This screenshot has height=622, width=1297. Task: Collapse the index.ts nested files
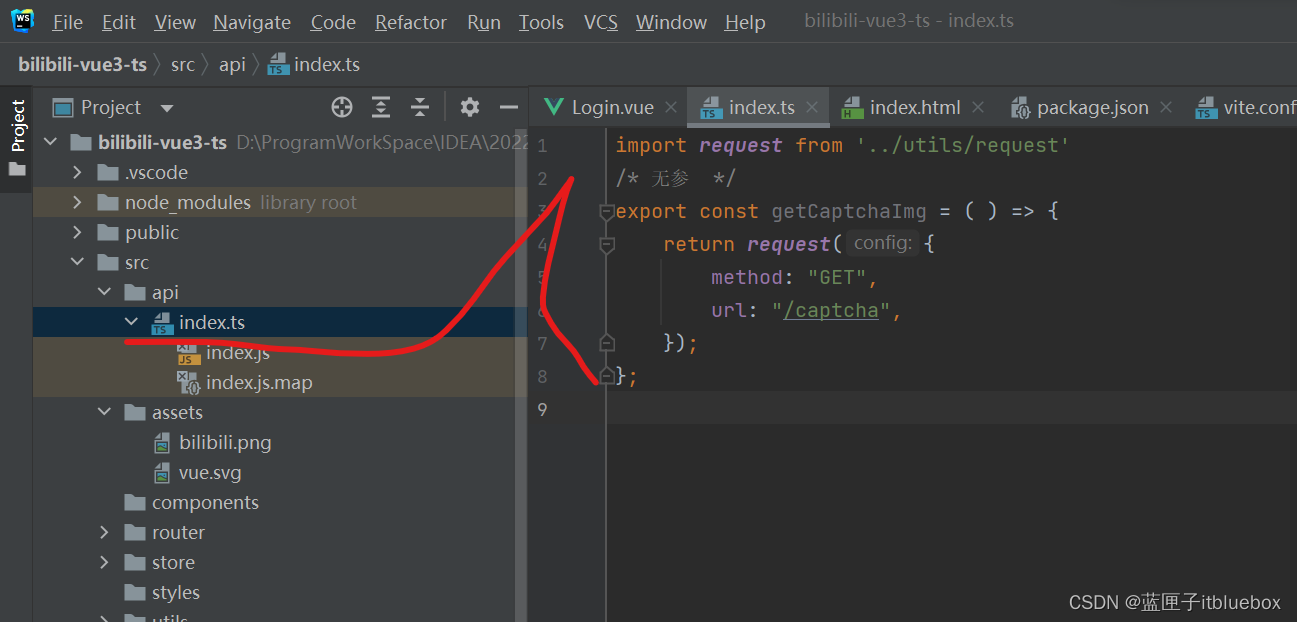click(132, 323)
